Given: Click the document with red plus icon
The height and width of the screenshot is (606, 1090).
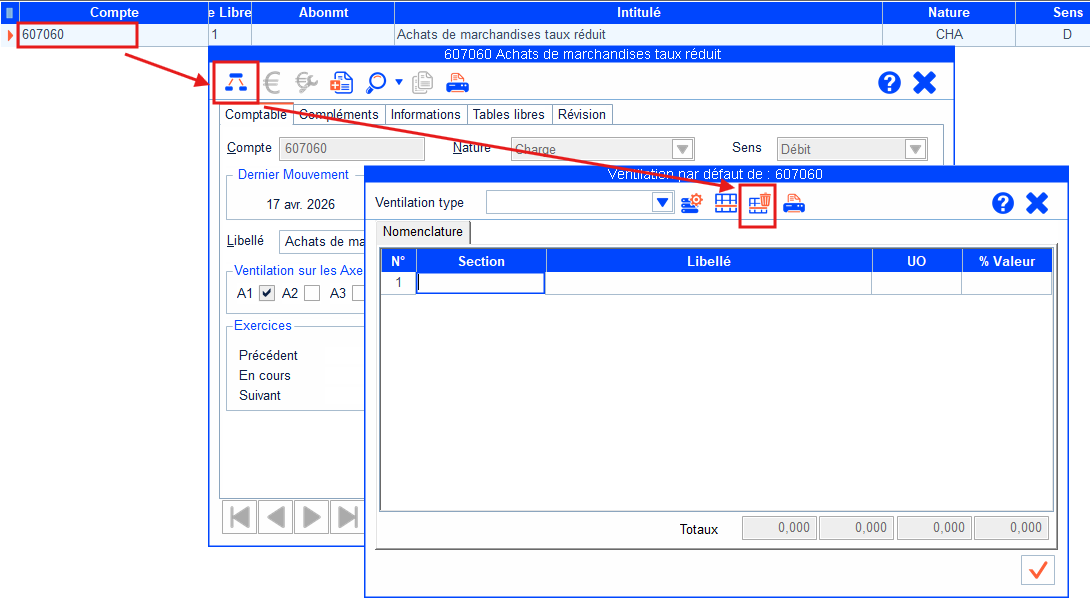Looking at the screenshot, I should tap(342, 83).
